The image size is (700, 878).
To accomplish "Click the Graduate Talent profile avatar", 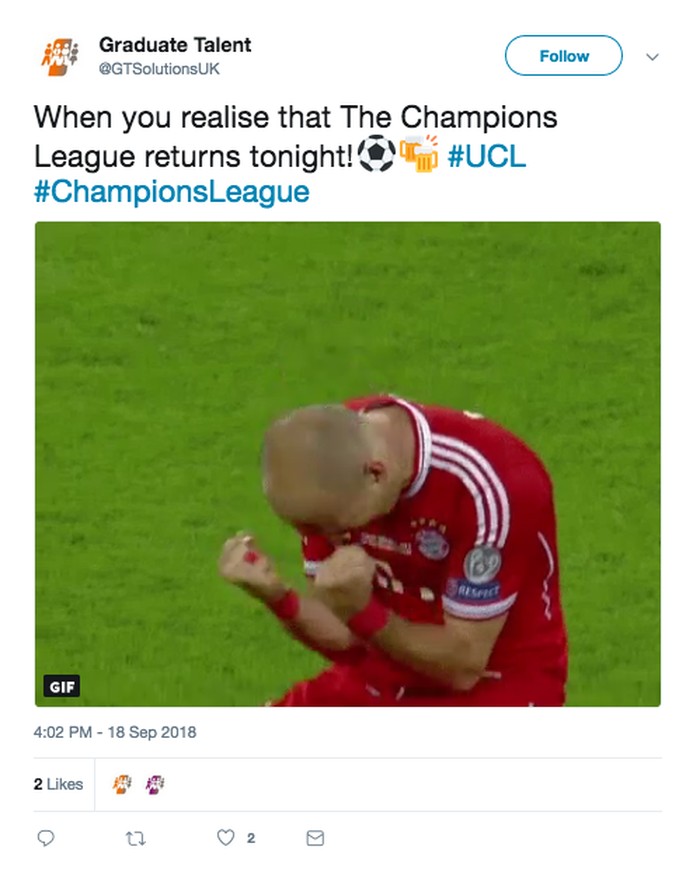I will pyautogui.click(x=59, y=57).
